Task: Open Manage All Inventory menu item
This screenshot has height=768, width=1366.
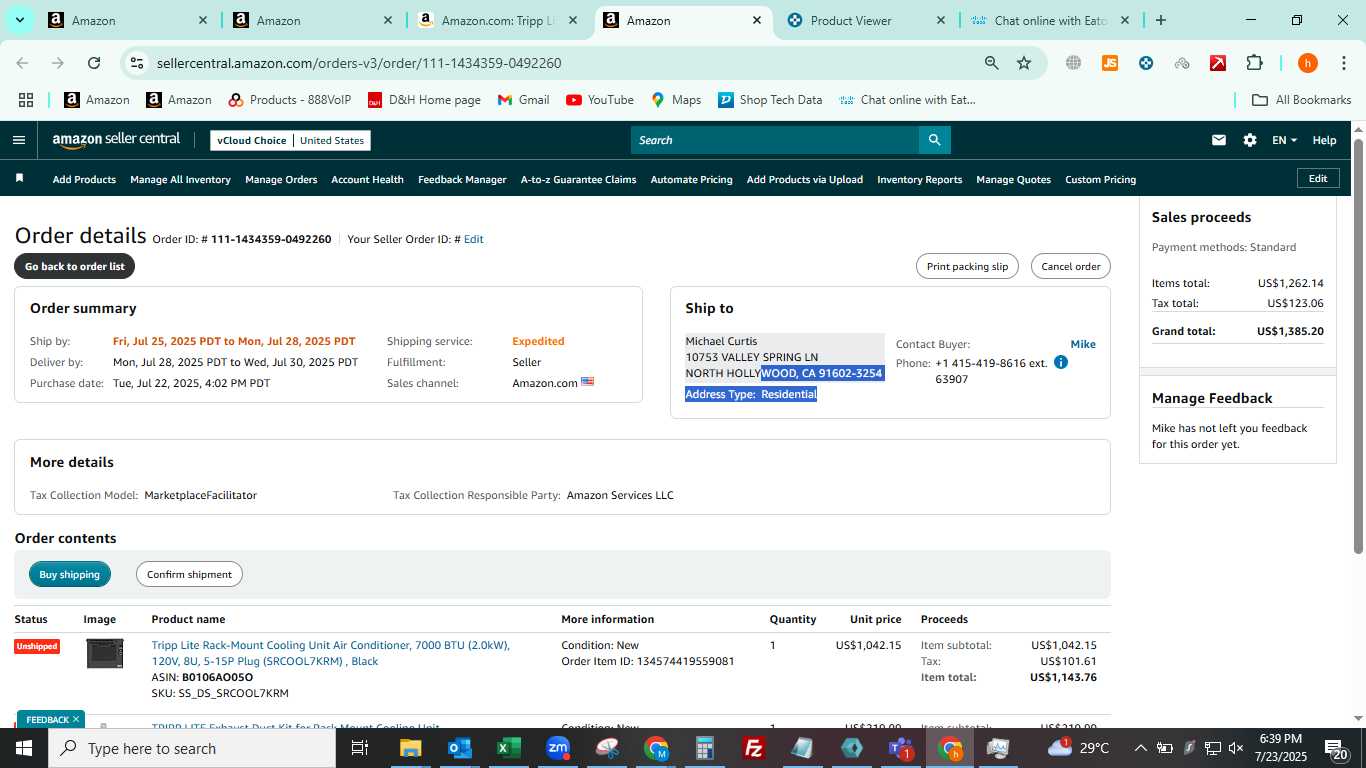Action: (x=180, y=180)
